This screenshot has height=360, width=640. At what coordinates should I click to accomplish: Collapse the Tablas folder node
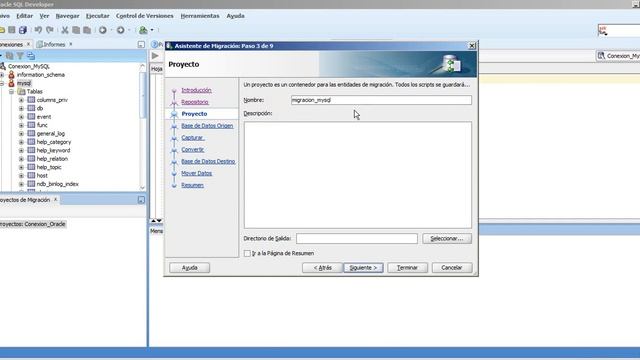click(x=11, y=92)
